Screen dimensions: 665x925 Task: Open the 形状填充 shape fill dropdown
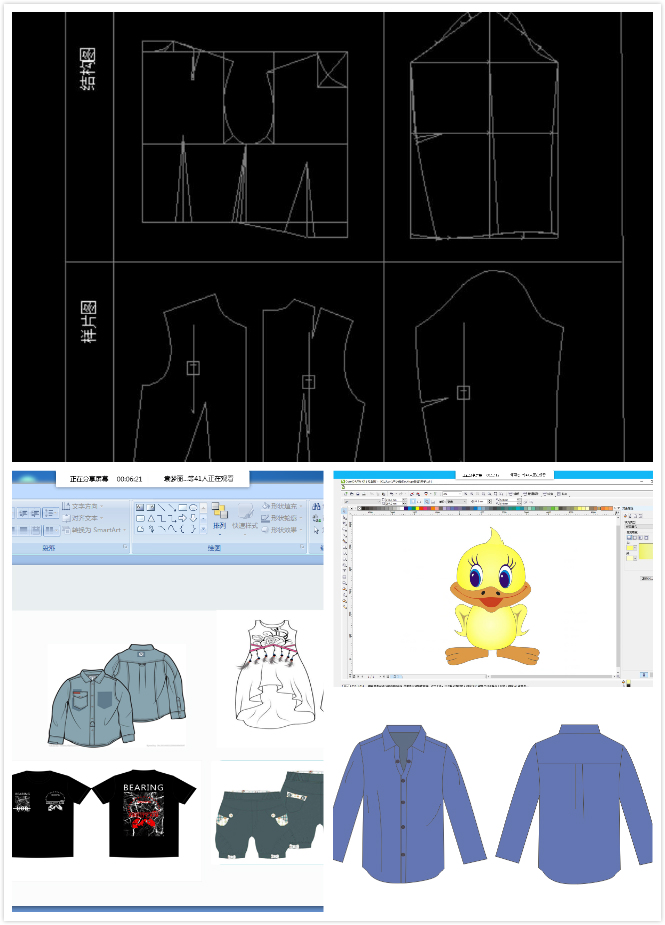point(282,506)
